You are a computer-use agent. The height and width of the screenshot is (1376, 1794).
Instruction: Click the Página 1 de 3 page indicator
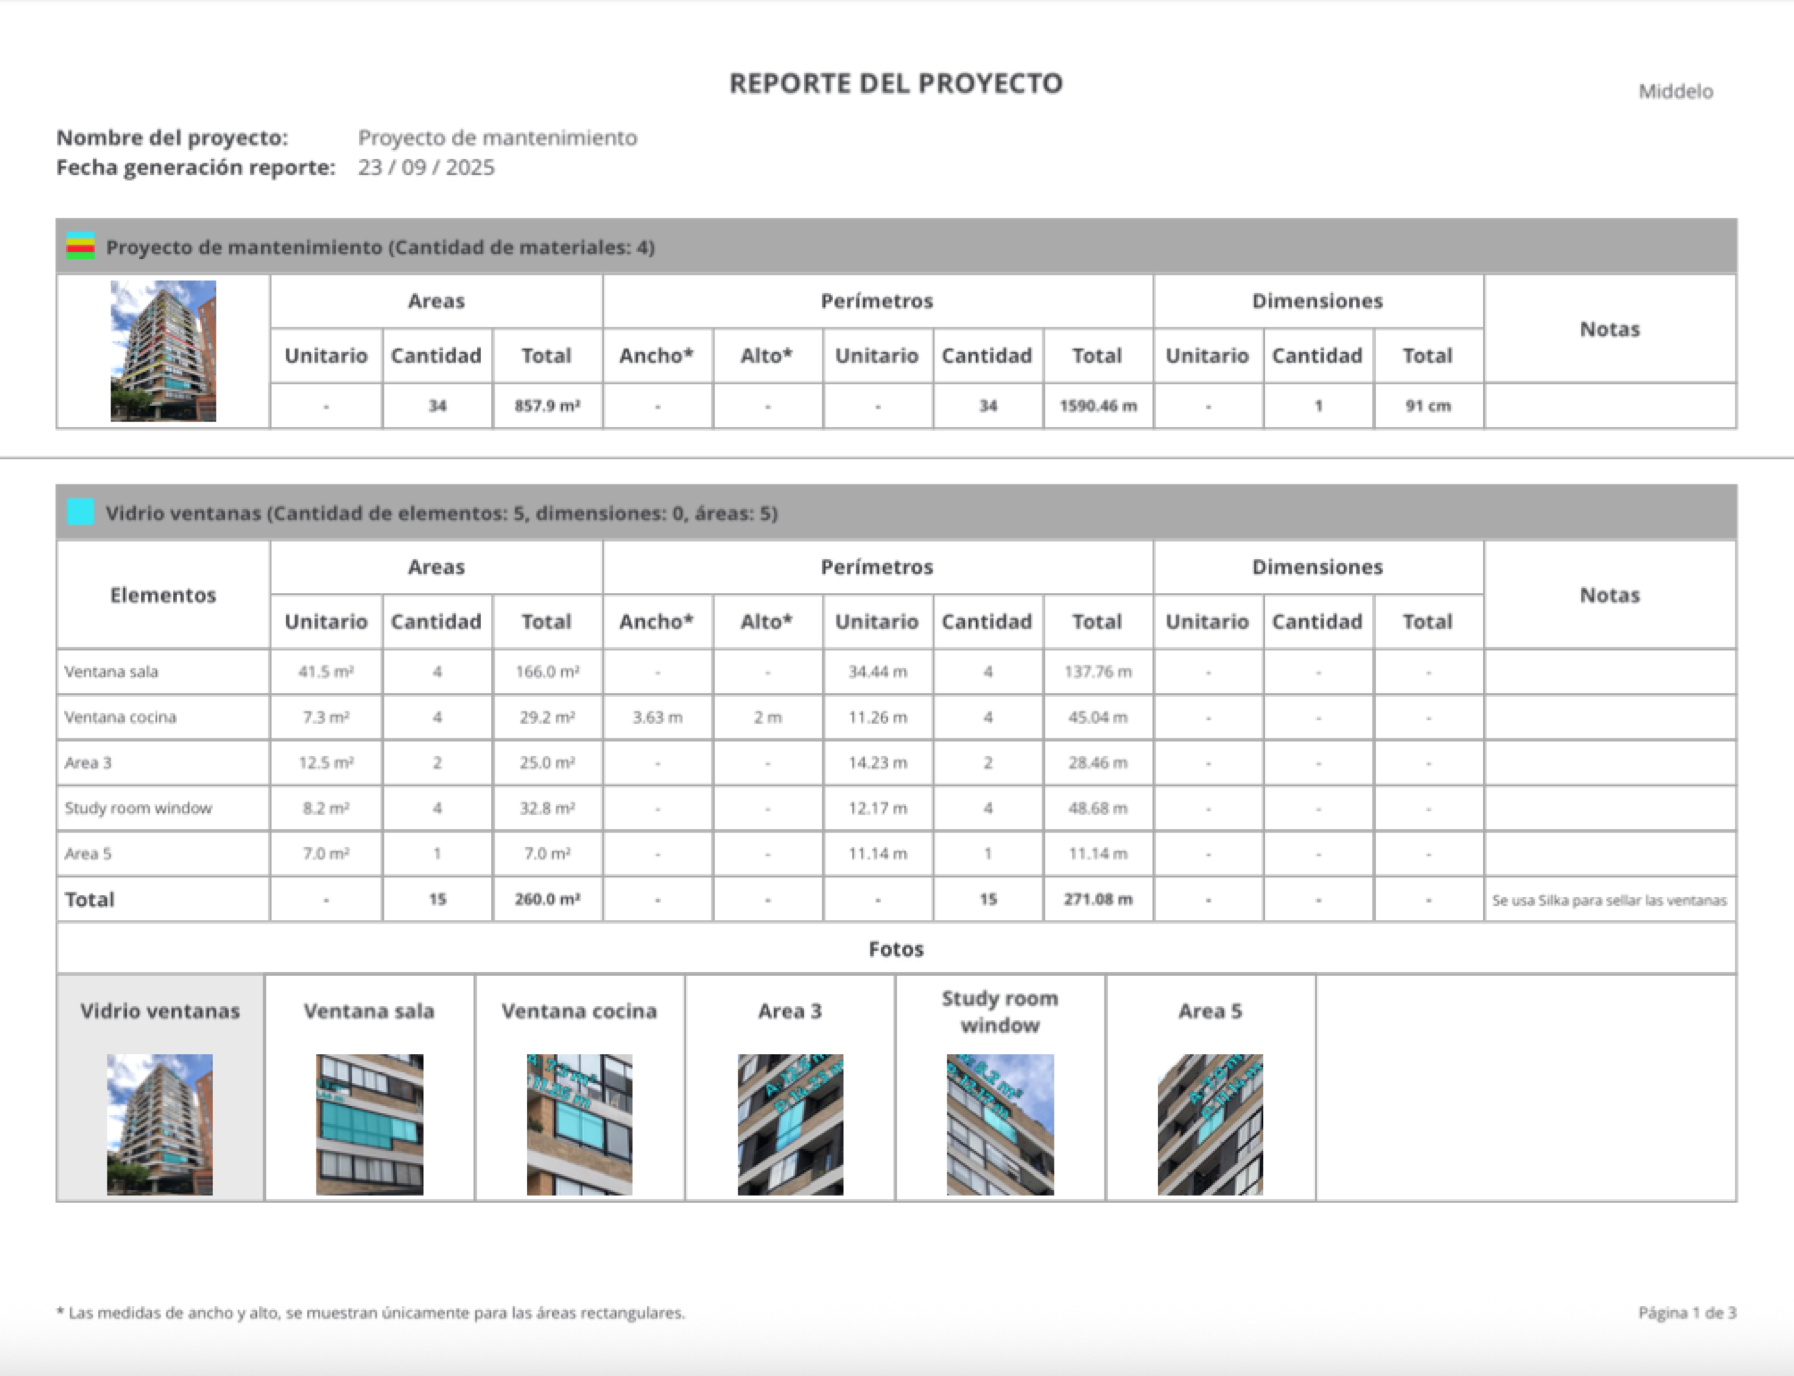(x=1686, y=1312)
